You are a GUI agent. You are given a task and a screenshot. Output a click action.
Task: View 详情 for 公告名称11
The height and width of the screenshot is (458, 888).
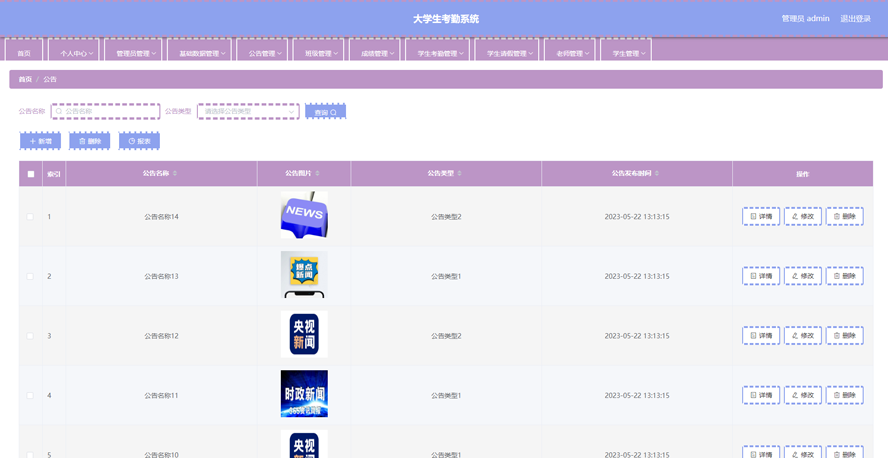pyautogui.click(x=761, y=395)
